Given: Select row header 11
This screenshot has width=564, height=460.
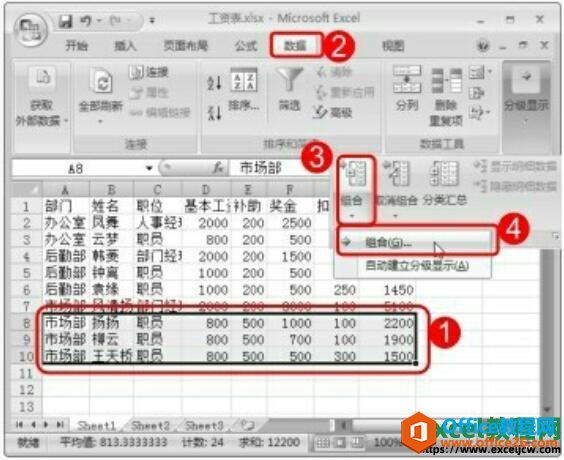Looking at the screenshot, I should (27, 373).
